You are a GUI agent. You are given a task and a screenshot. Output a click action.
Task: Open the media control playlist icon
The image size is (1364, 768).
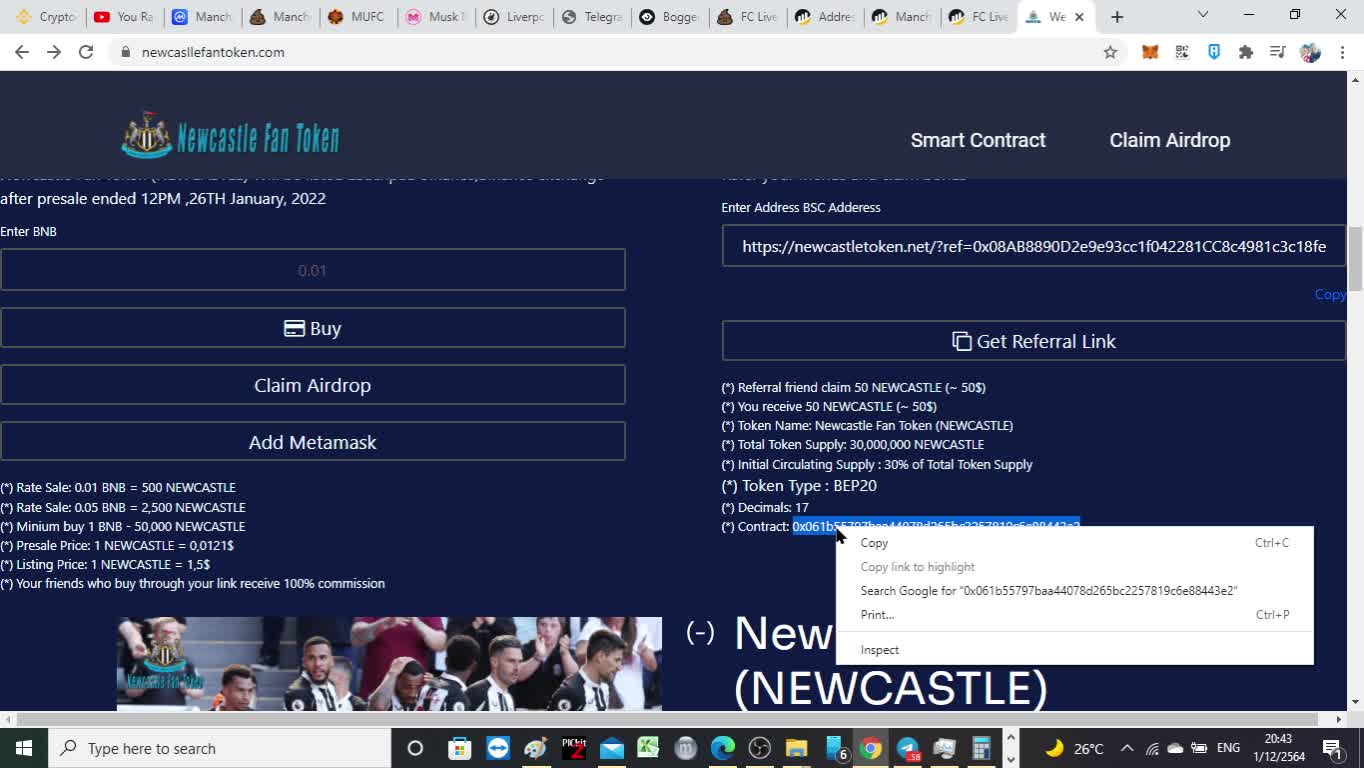coord(1278,52)
